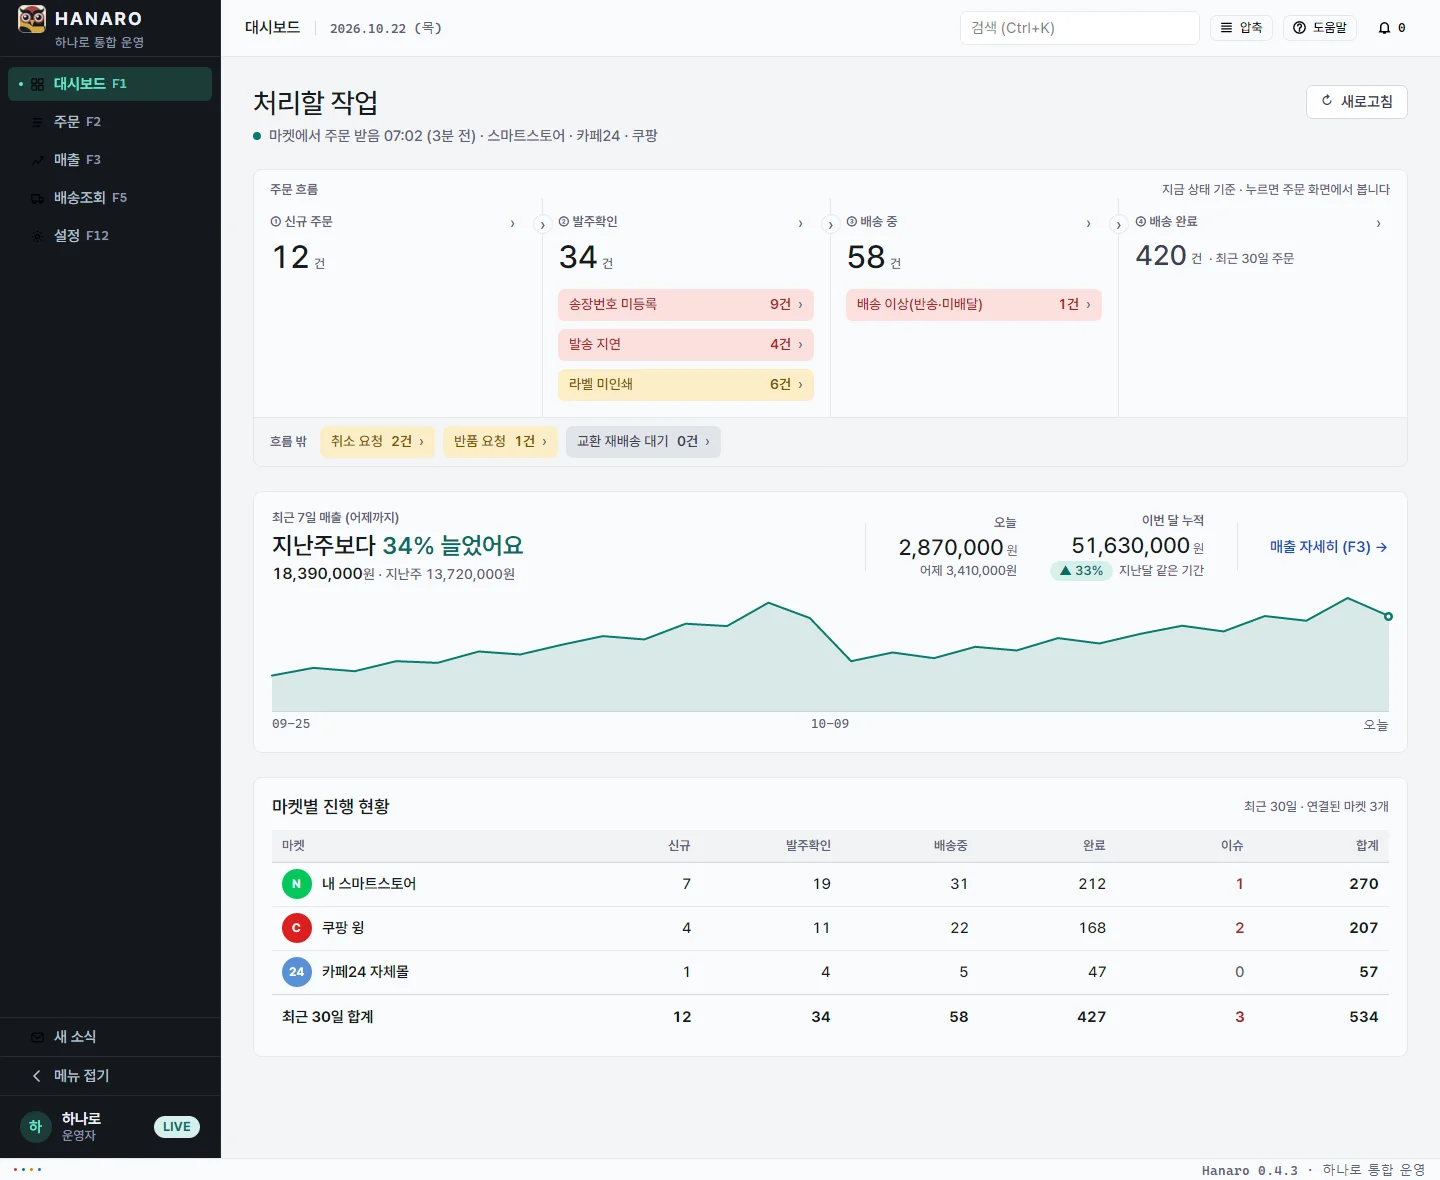The image size is (1440, 1180).
Task: Click the 합계 column header
Action: [x=1367, y=846]
